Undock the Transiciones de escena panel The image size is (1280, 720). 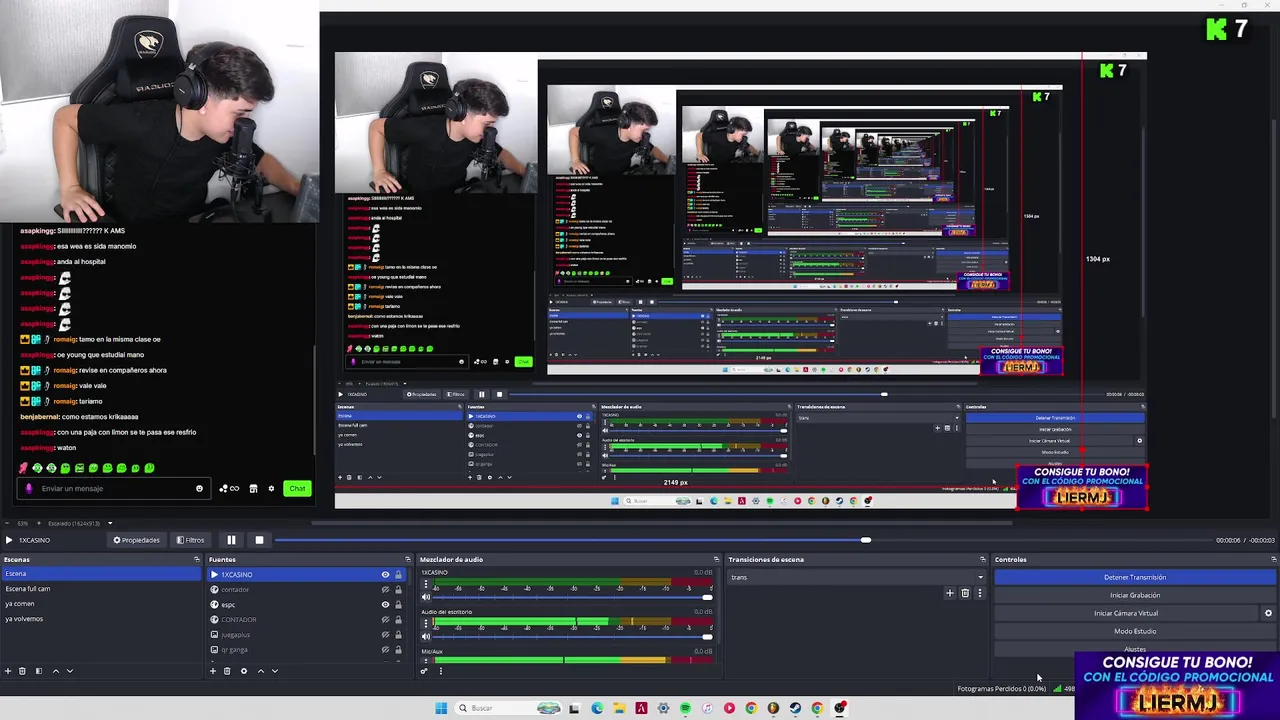click(983, 559)
